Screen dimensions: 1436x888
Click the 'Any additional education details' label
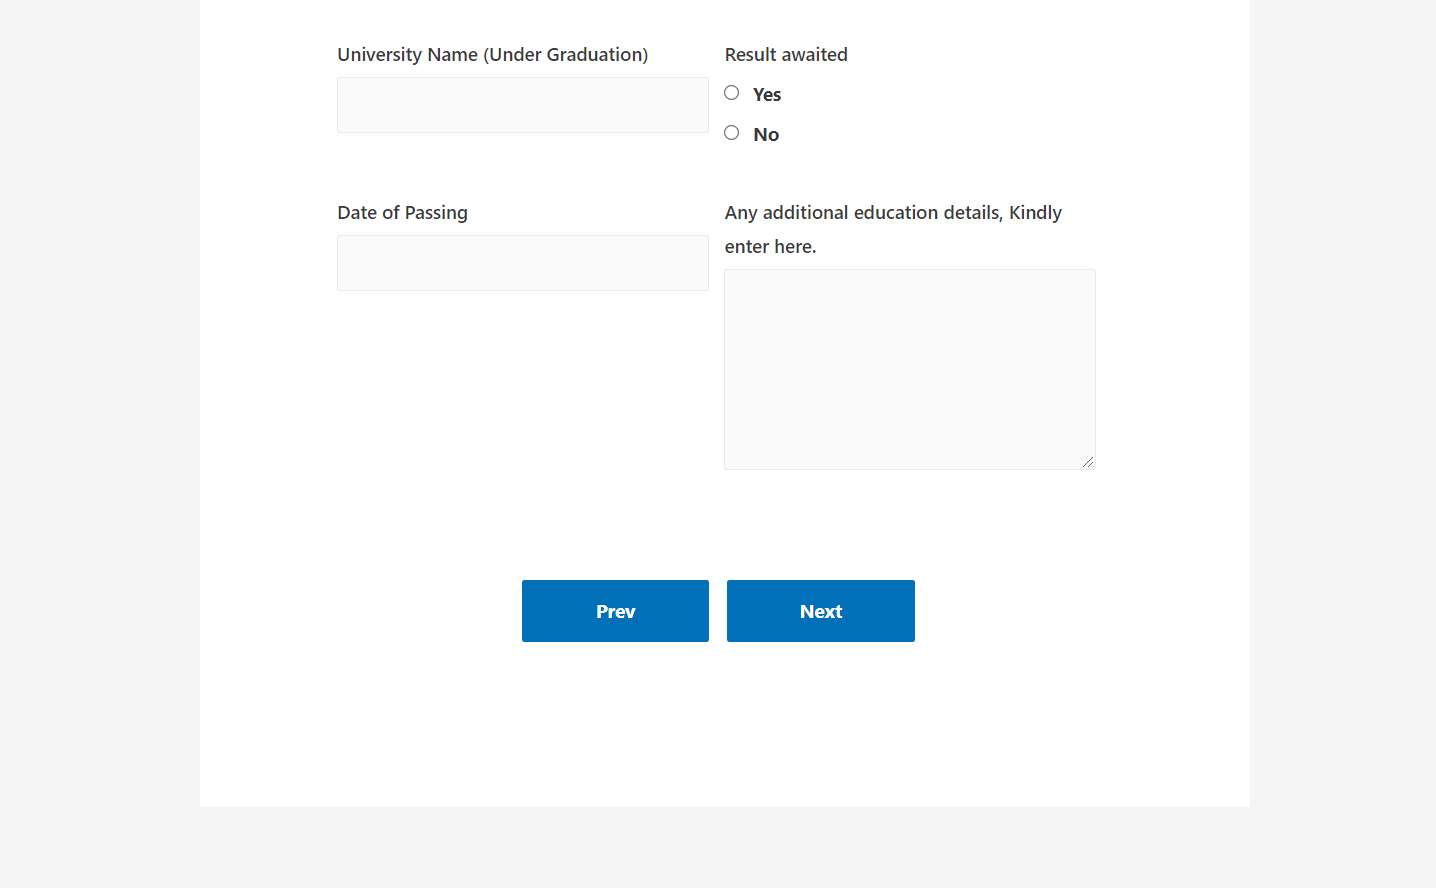(892, 213)
